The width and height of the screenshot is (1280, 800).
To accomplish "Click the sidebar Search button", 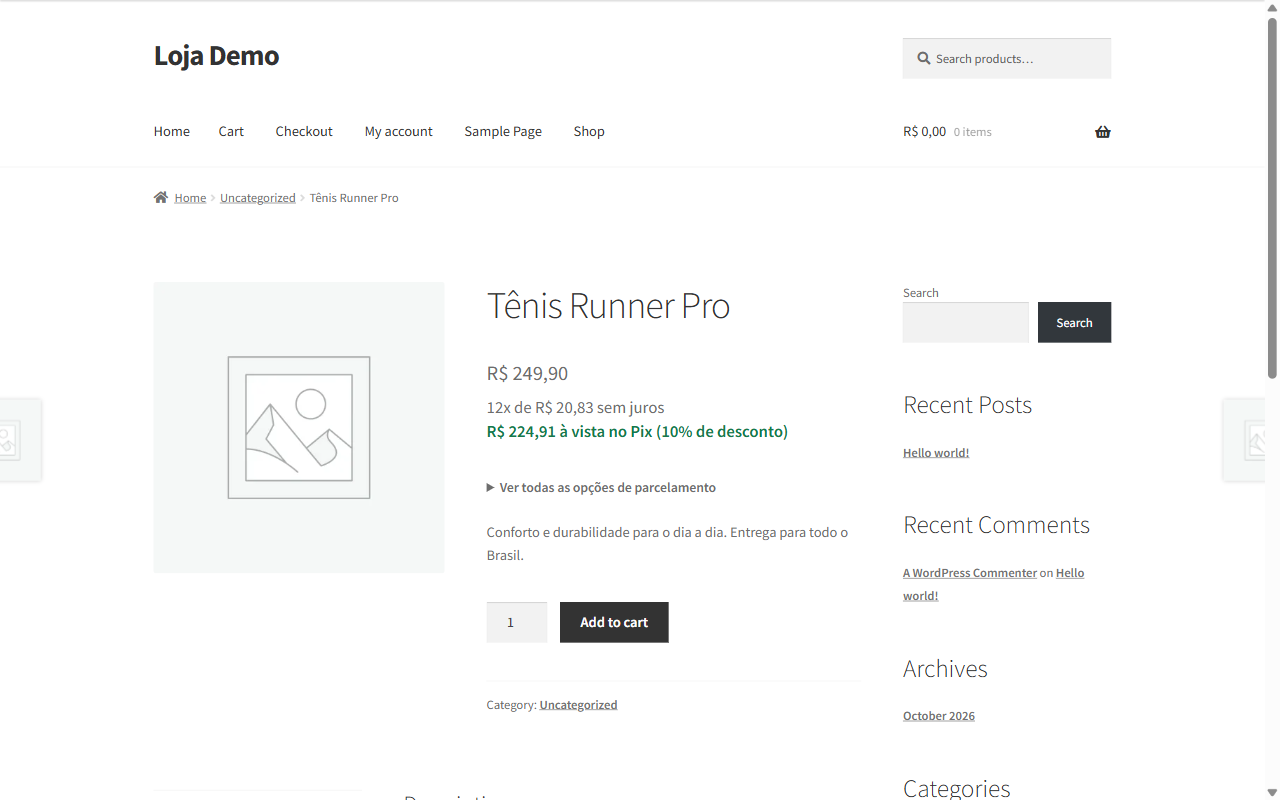I will coord(1074,322).
